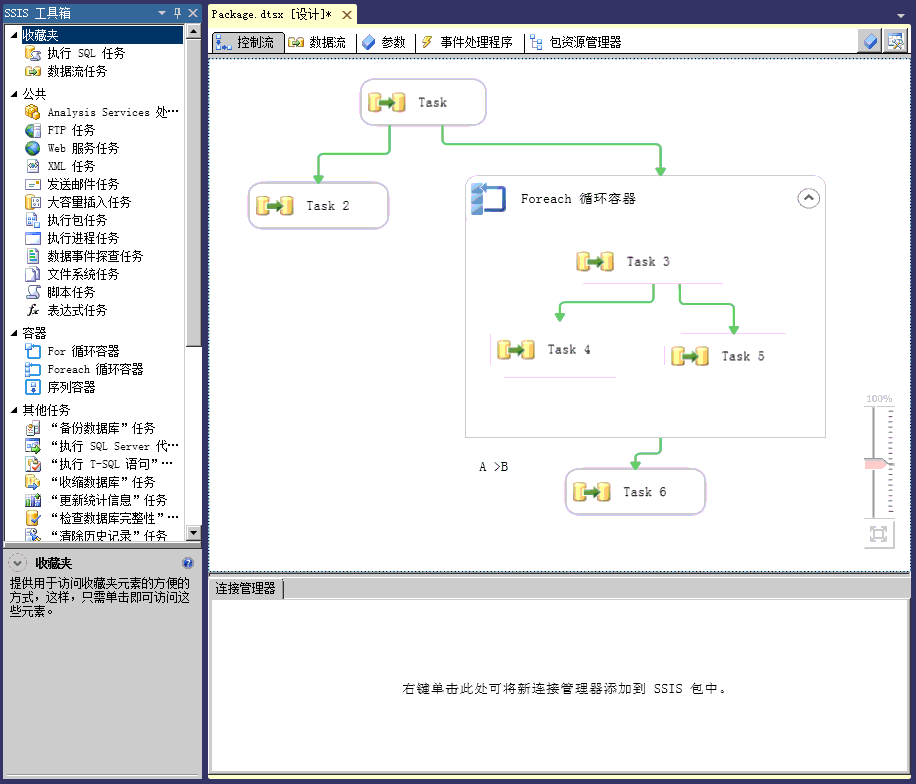Image resolution: width=916 pixels, height=784 pixels.
Task: Open help icon in 收藏夹 description pane
Action: tap(187, 563)
